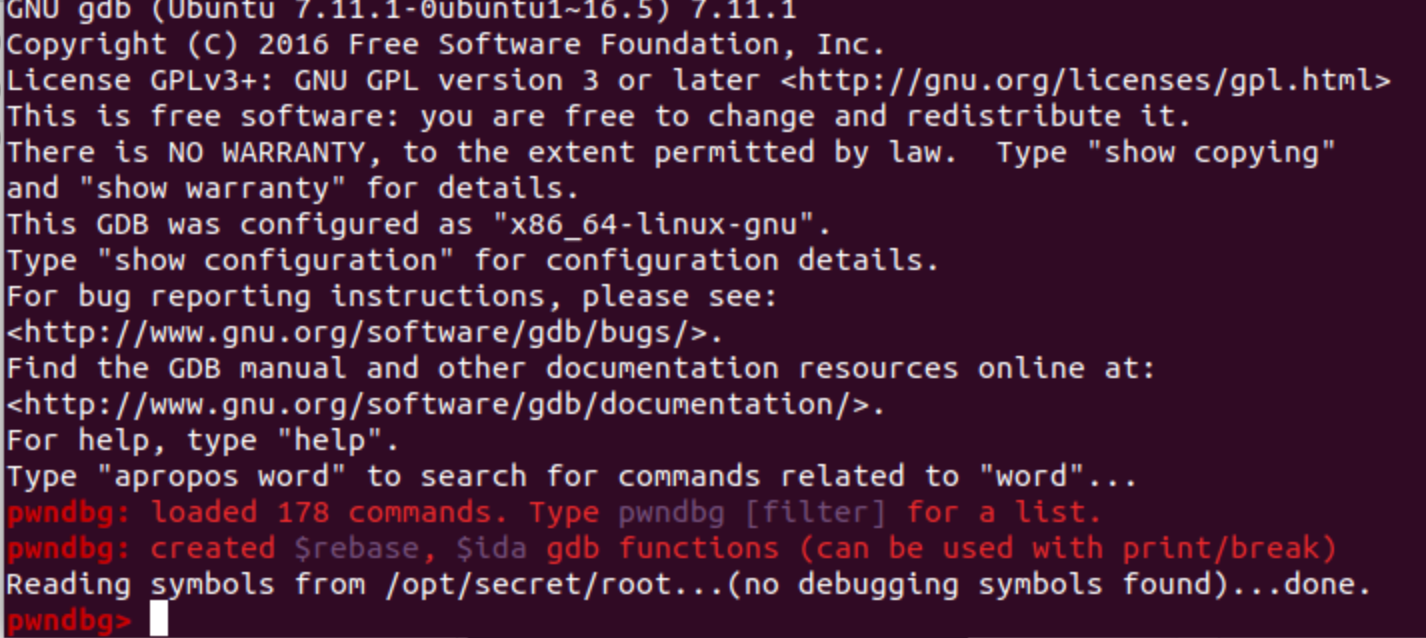Open the GDB bugs URL
This screenshot has height=638, width=1426.
point(364,332)
